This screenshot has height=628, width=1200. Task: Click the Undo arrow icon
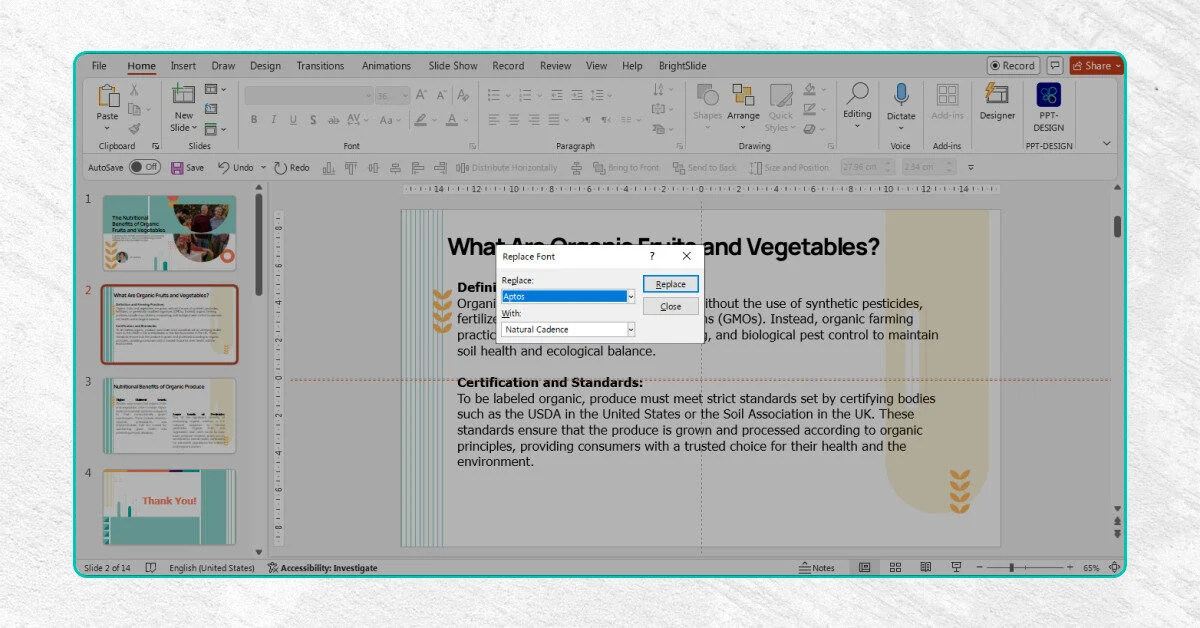coord(224,168)
